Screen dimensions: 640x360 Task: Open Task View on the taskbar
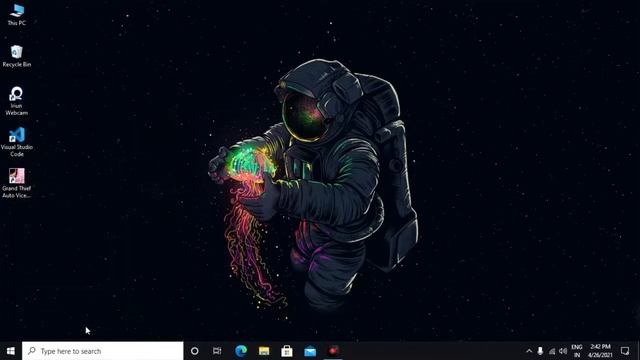217,351
